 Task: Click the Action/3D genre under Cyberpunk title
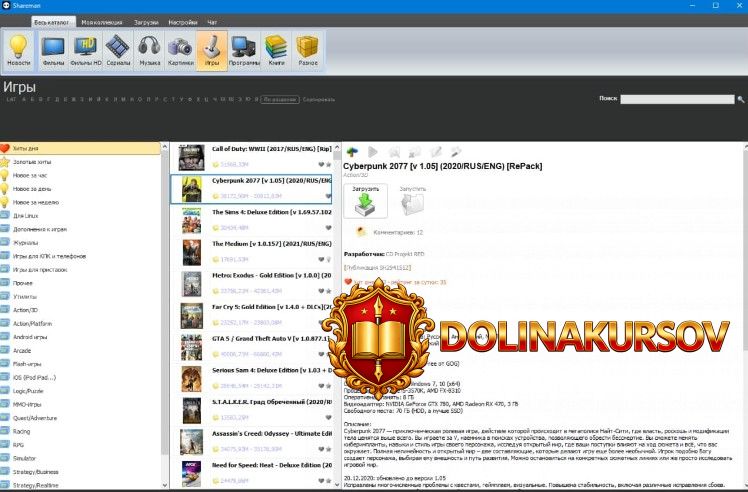click(355, 175)
